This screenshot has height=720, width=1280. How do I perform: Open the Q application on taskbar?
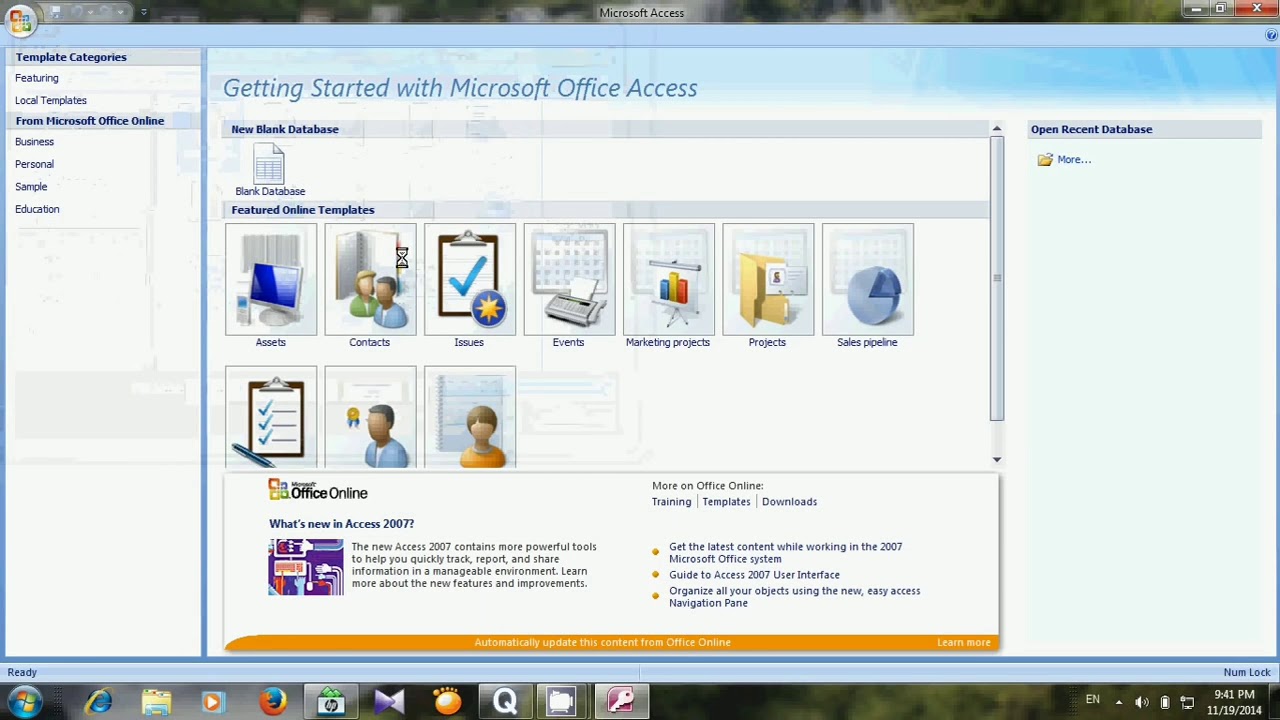point(504,702)
